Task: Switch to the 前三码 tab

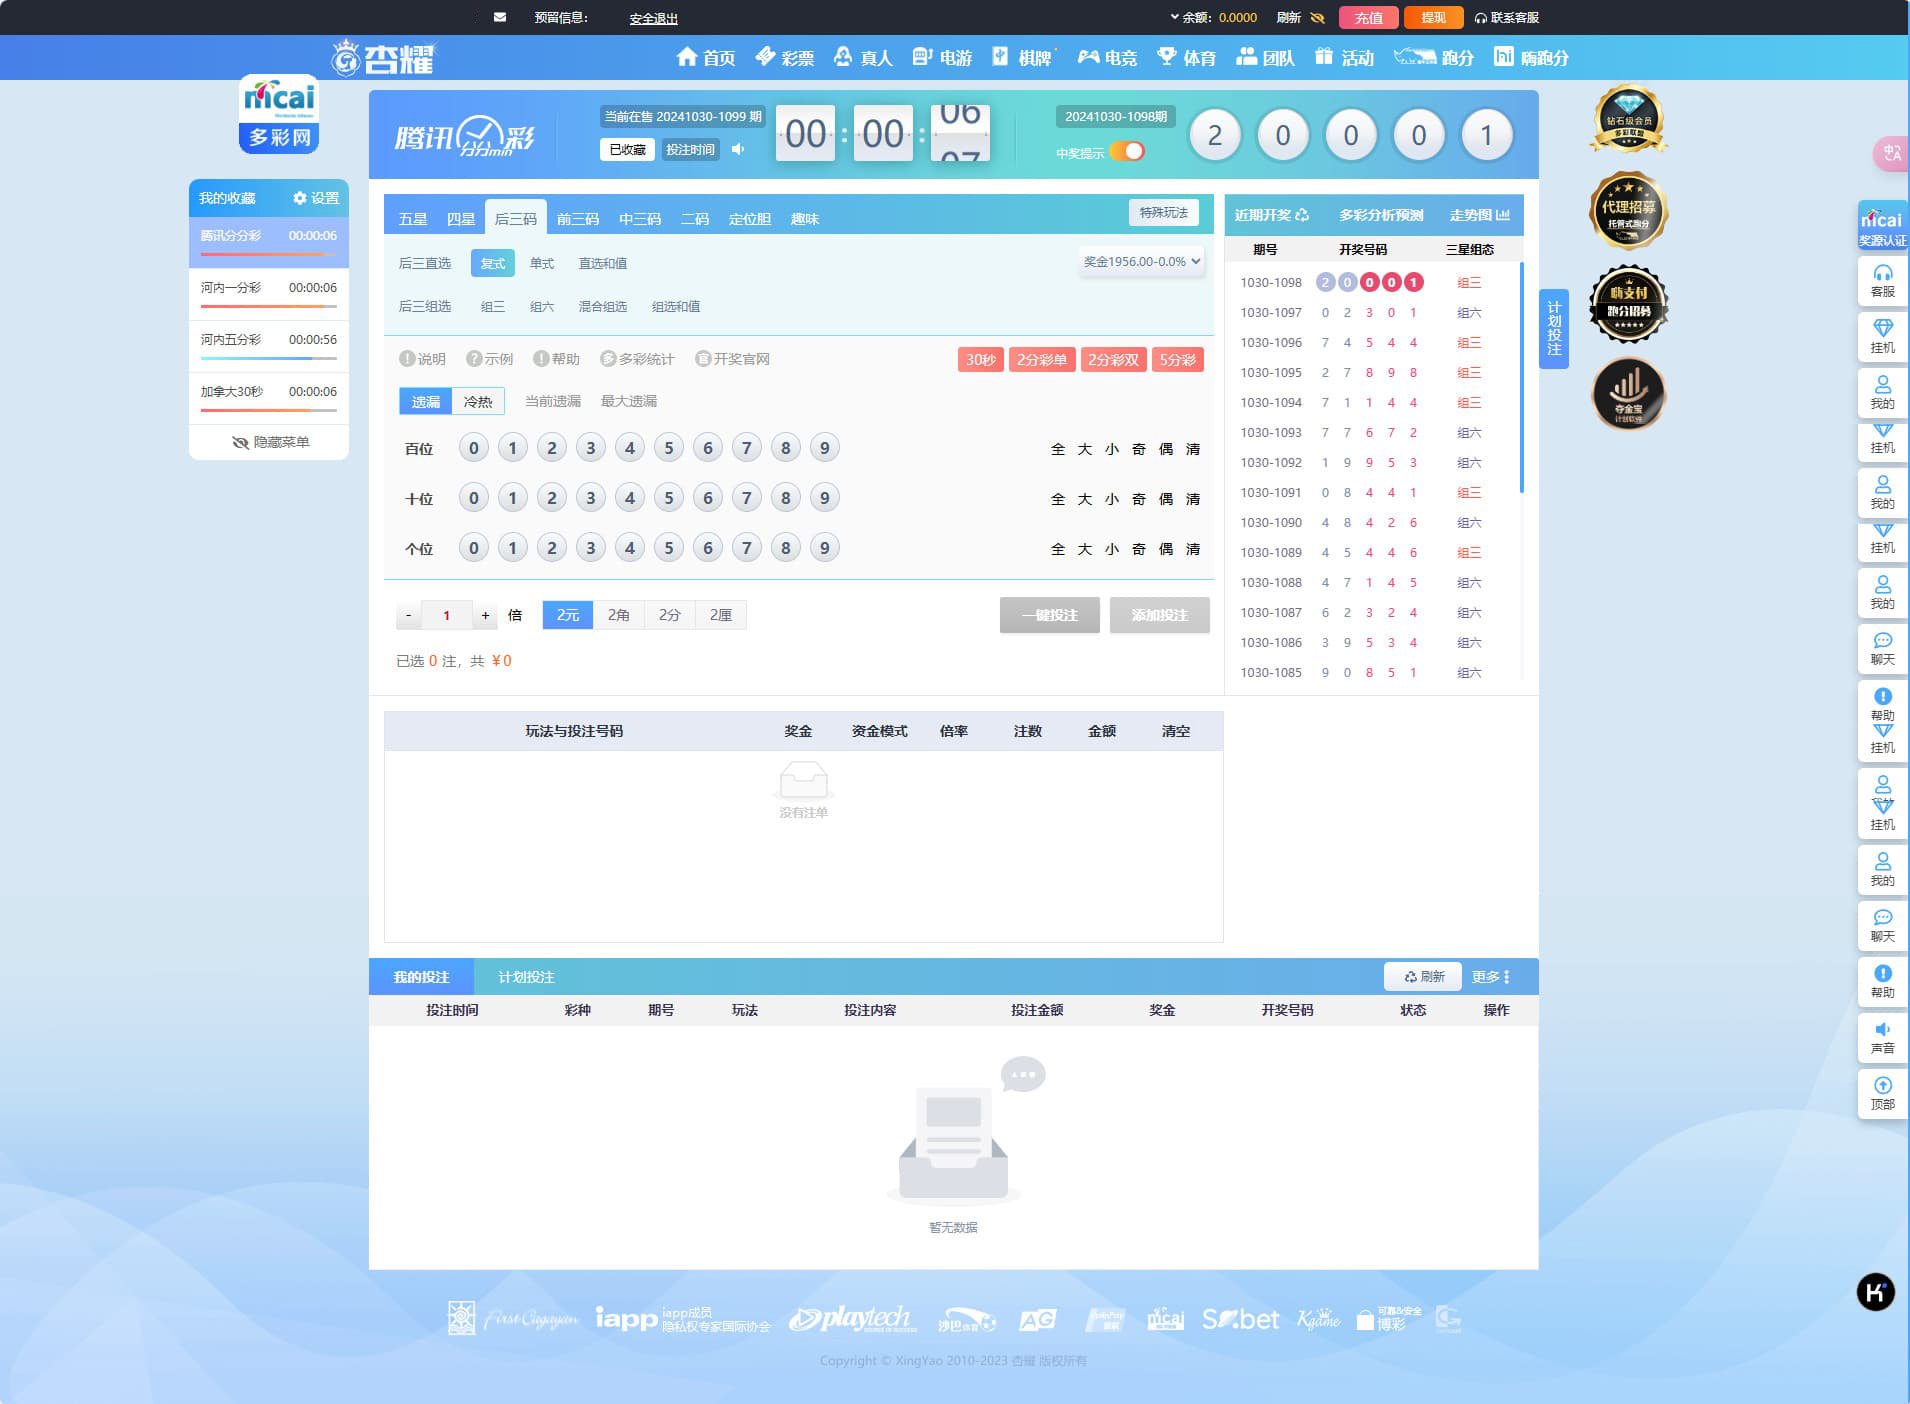Action: (x=577, y=219)
